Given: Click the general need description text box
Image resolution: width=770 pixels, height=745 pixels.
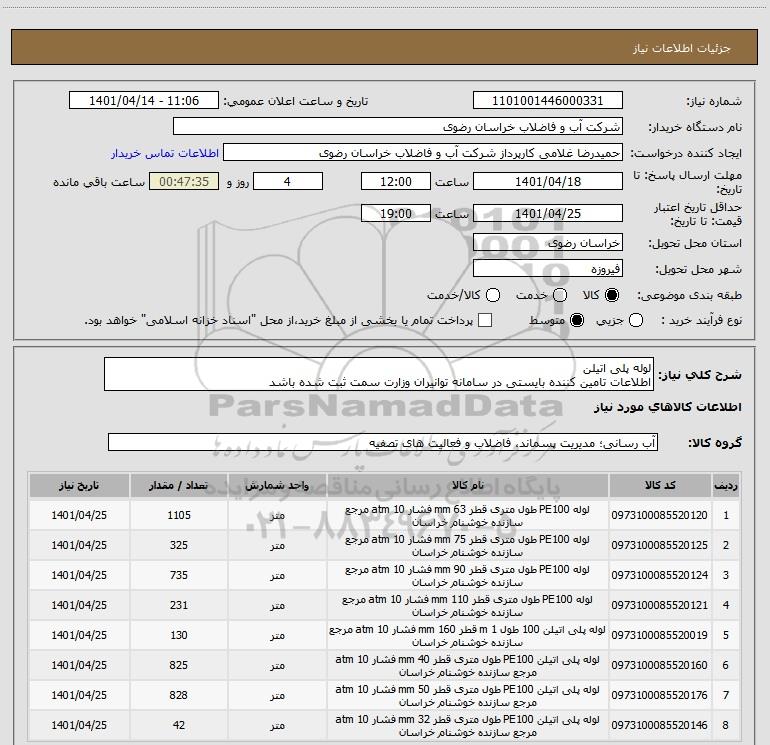Looking at the screenshot, I should (x=379, y=375).
